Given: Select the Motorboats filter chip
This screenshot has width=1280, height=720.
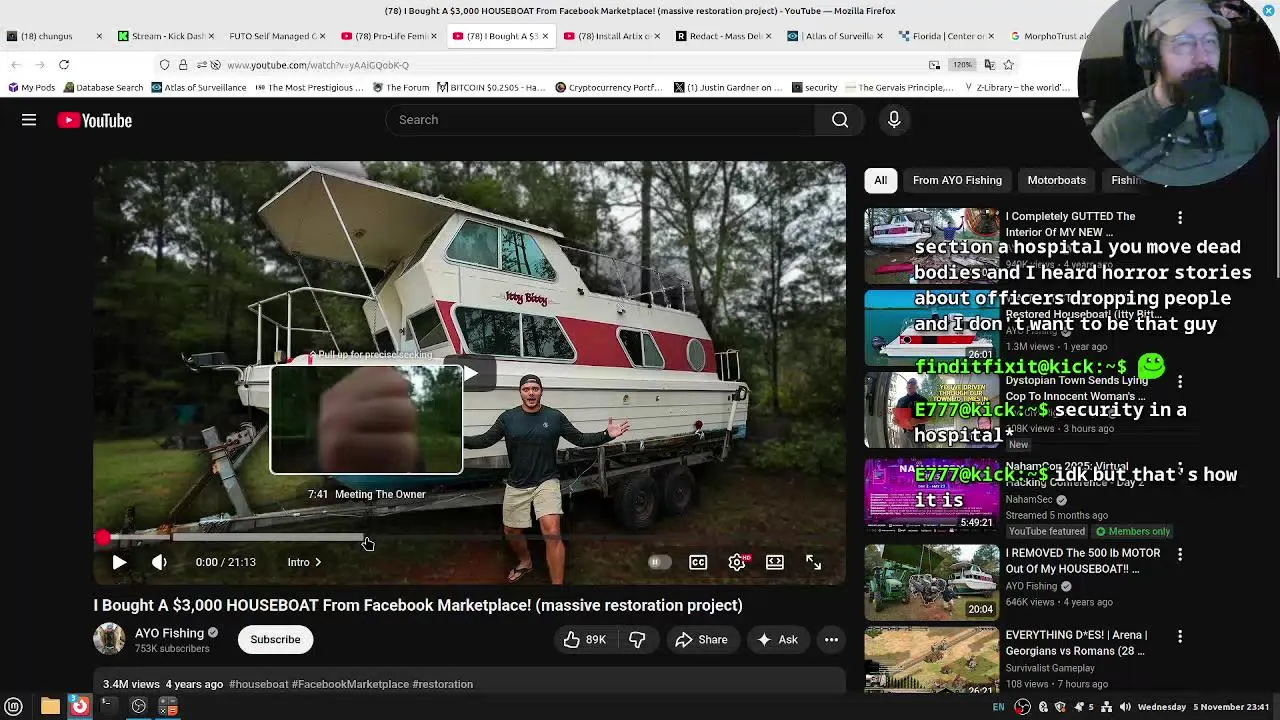Looking at the screenshot, I should tap(1056, 180).
